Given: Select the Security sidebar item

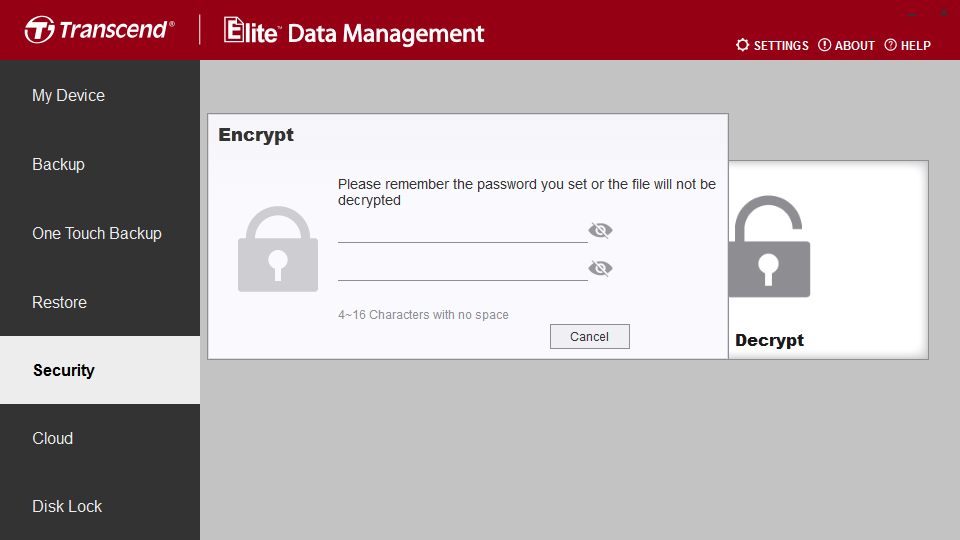Looking at the screenshot, I should tap(100, 370).
